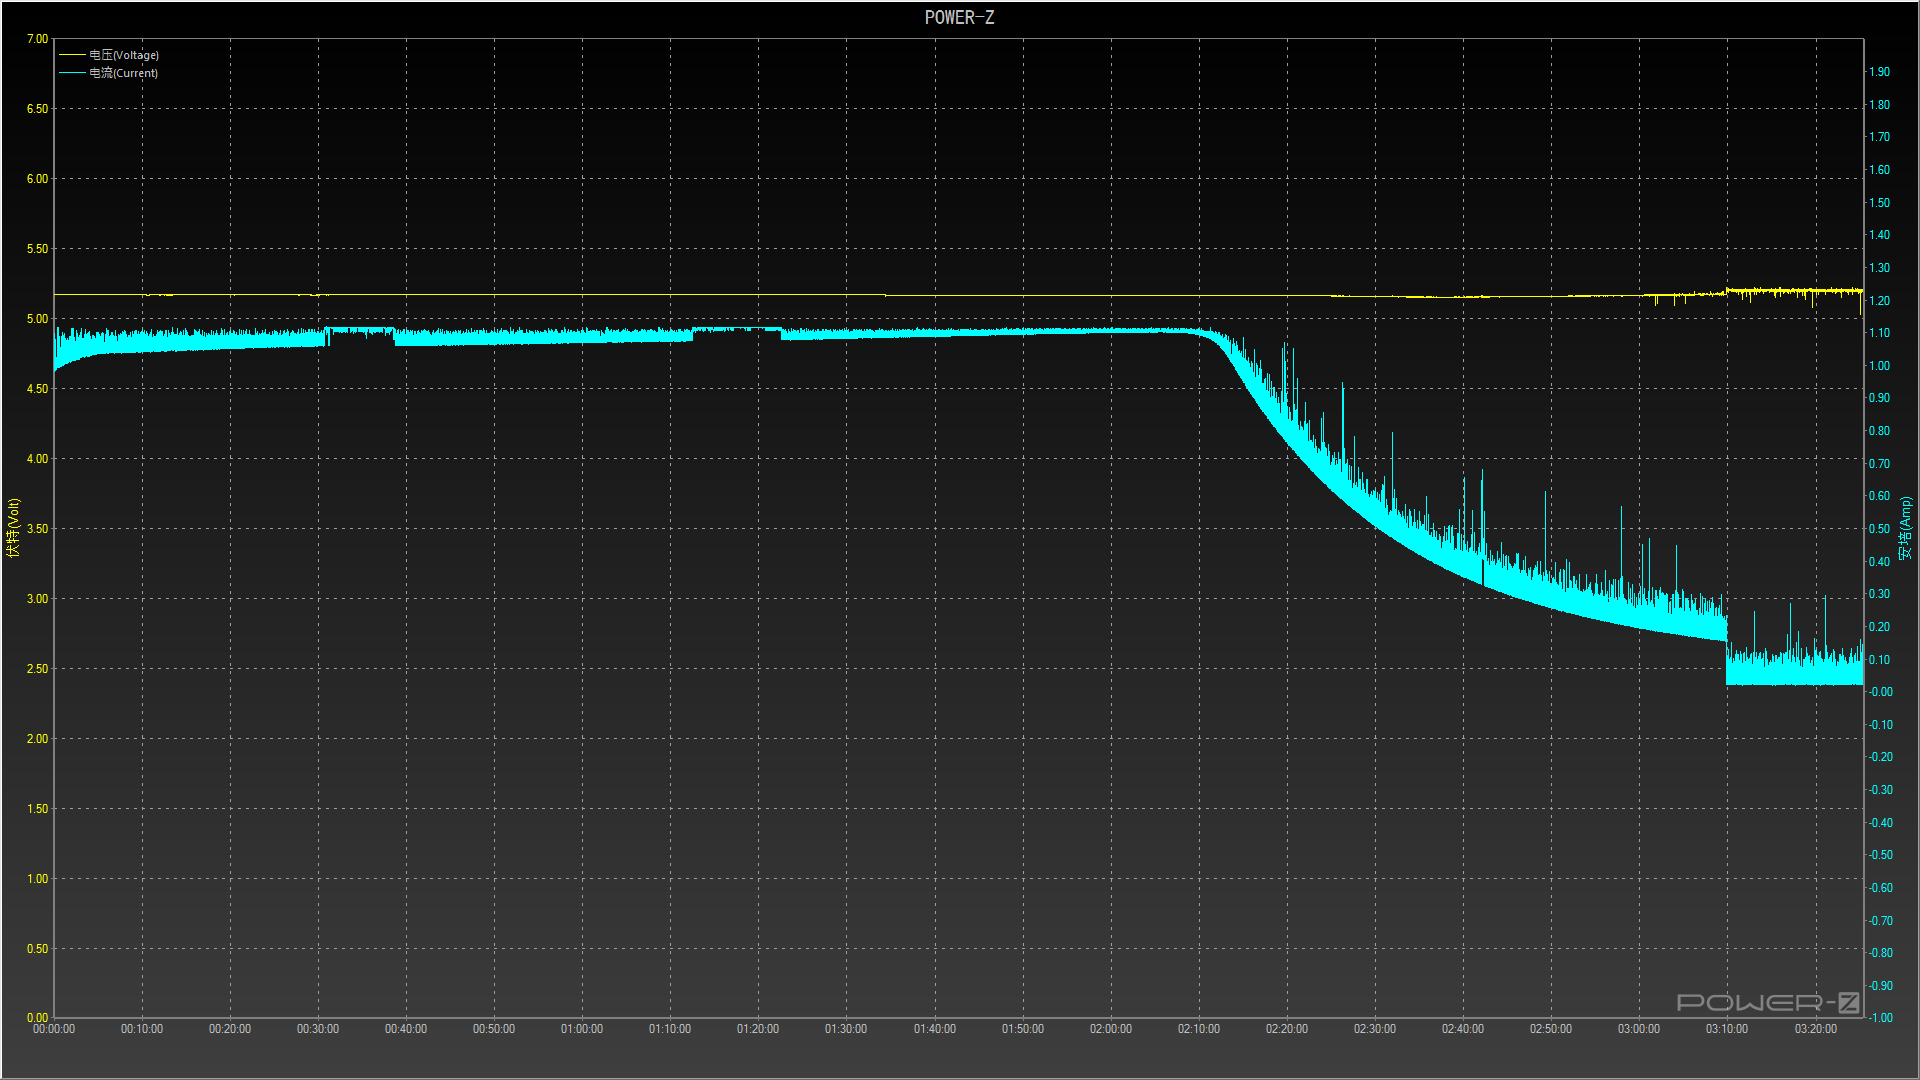
Task: Click the 1.00 amp axis tick
Action: 1880,366
